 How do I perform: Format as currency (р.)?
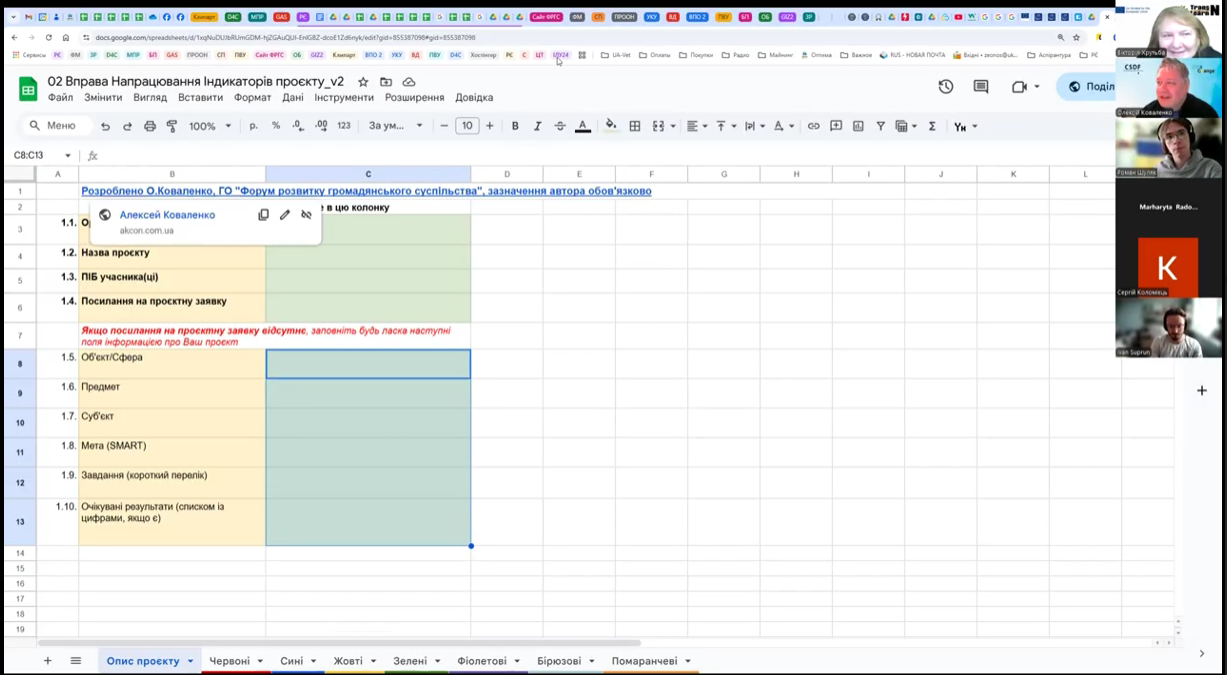pyautogui.click(x=254, y=126)
